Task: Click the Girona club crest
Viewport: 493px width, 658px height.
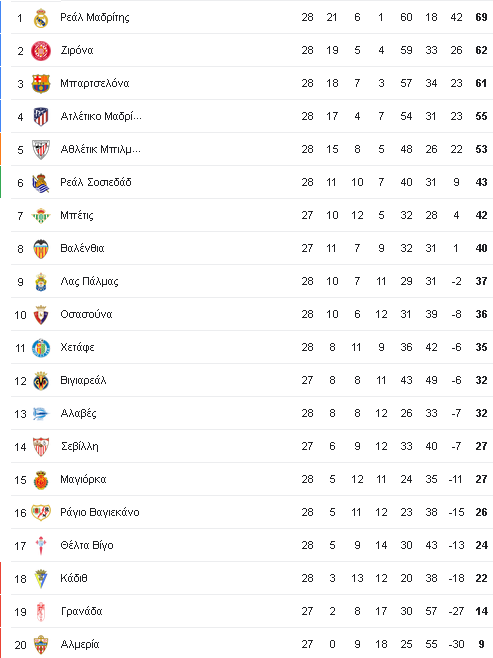Action: (41, 51)
